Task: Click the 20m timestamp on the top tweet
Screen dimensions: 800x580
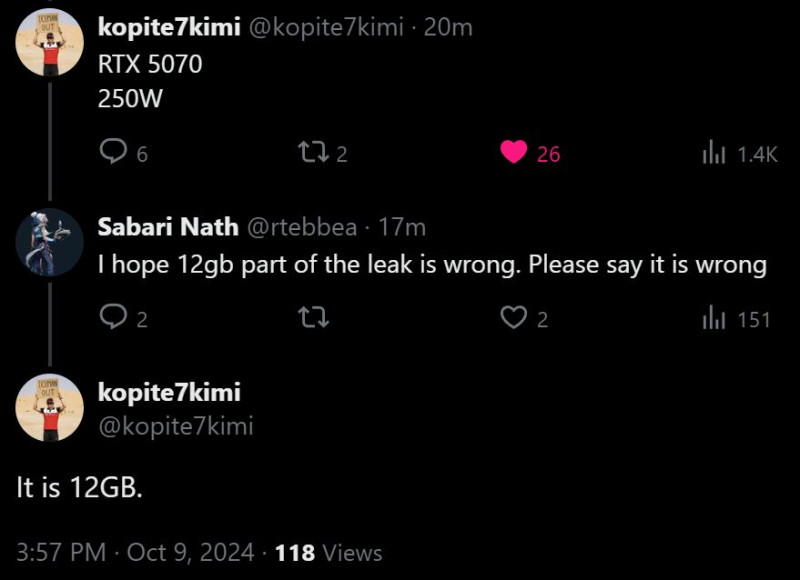Action: [x=448, y=27]
